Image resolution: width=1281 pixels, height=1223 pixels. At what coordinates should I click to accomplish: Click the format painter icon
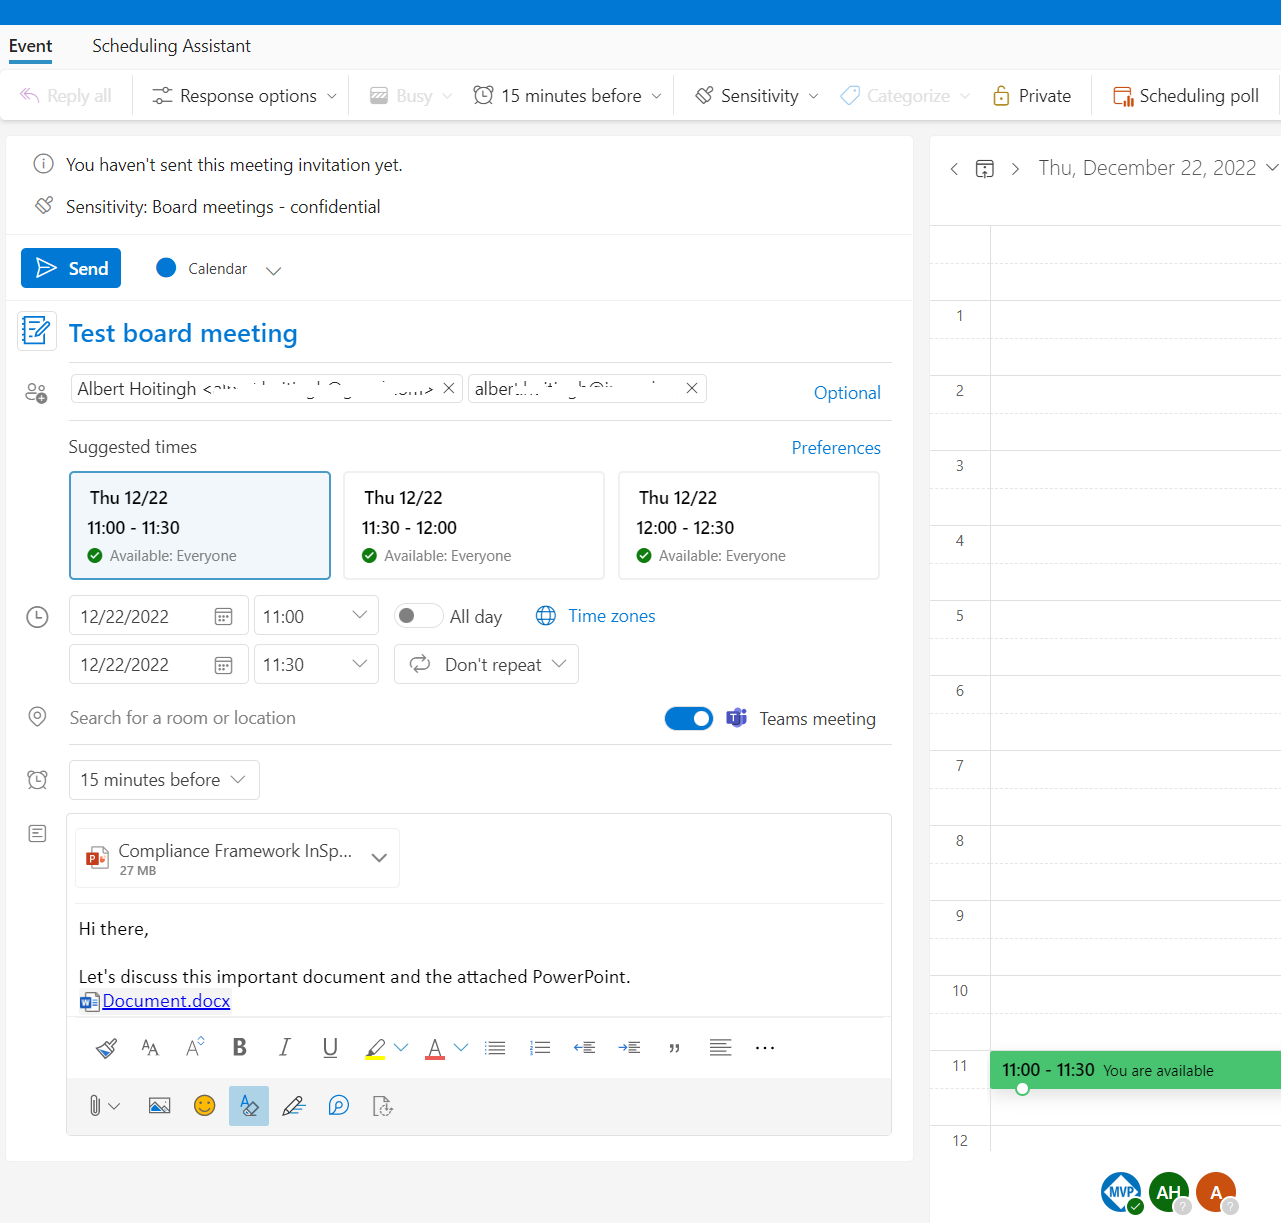[x=106, y=1047]
